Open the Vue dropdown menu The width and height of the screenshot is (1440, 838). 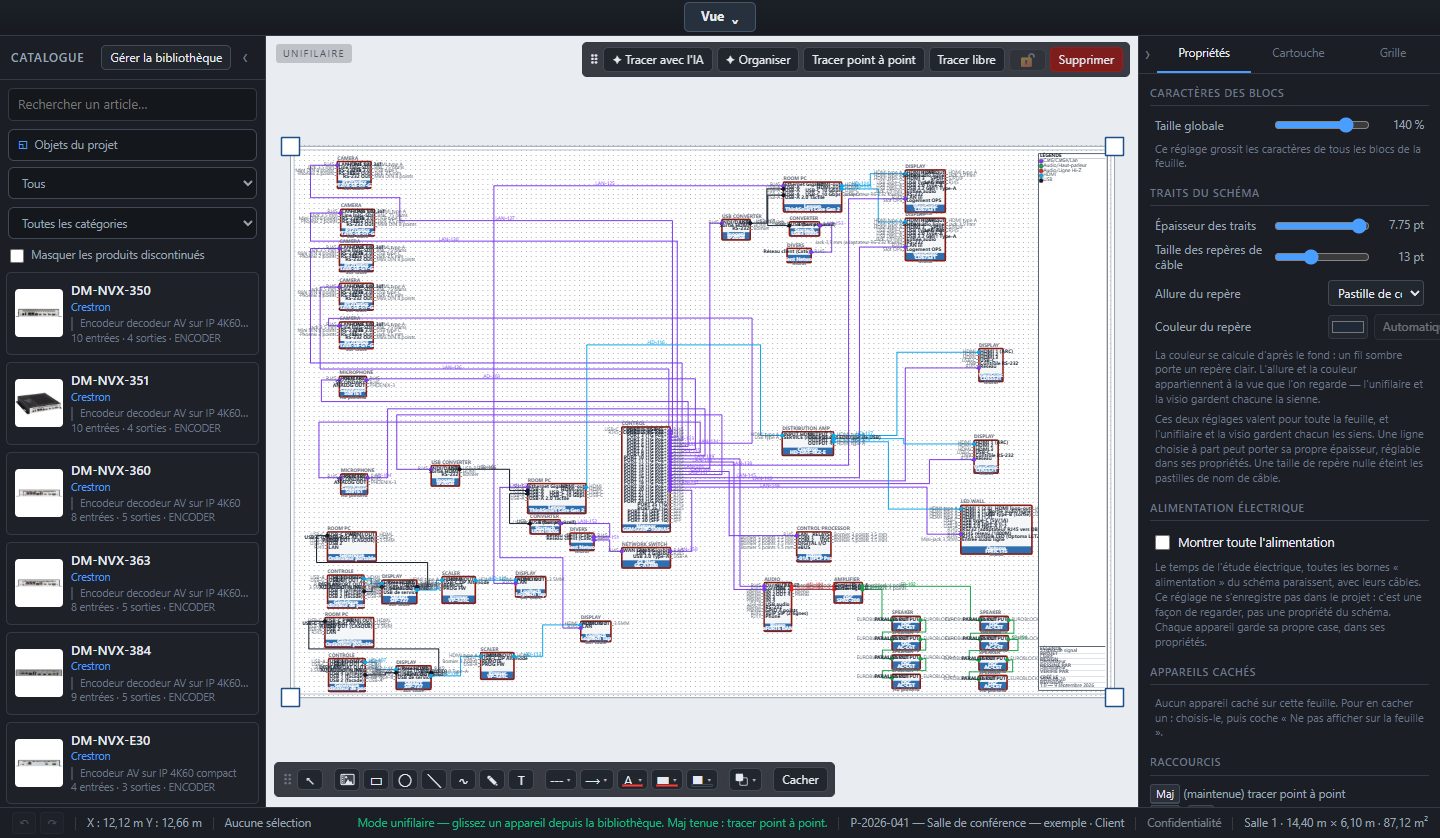pos(719,17)
